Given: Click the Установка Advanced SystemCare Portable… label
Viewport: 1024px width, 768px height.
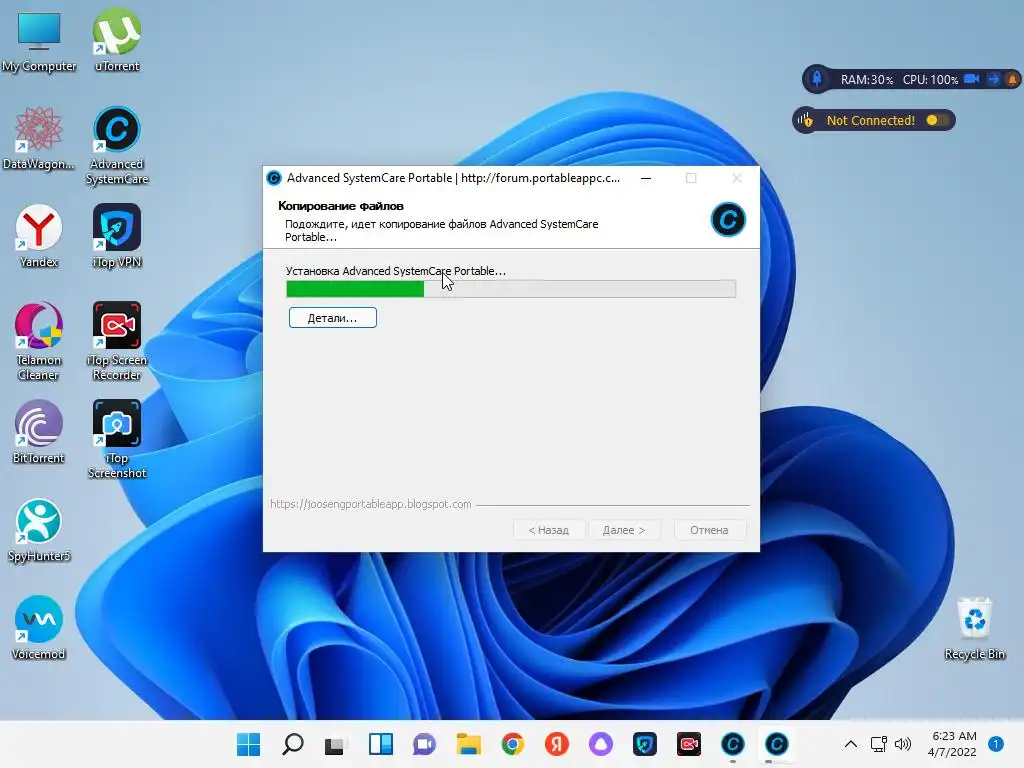Looking at the screenshot, I should pyautogui.click(x=396, y=271).
